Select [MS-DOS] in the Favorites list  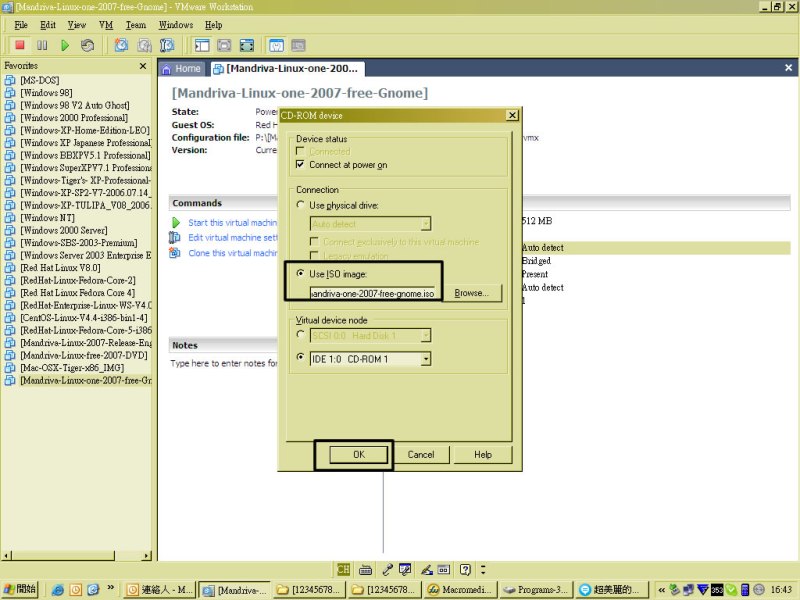click(x=40, y=80)
